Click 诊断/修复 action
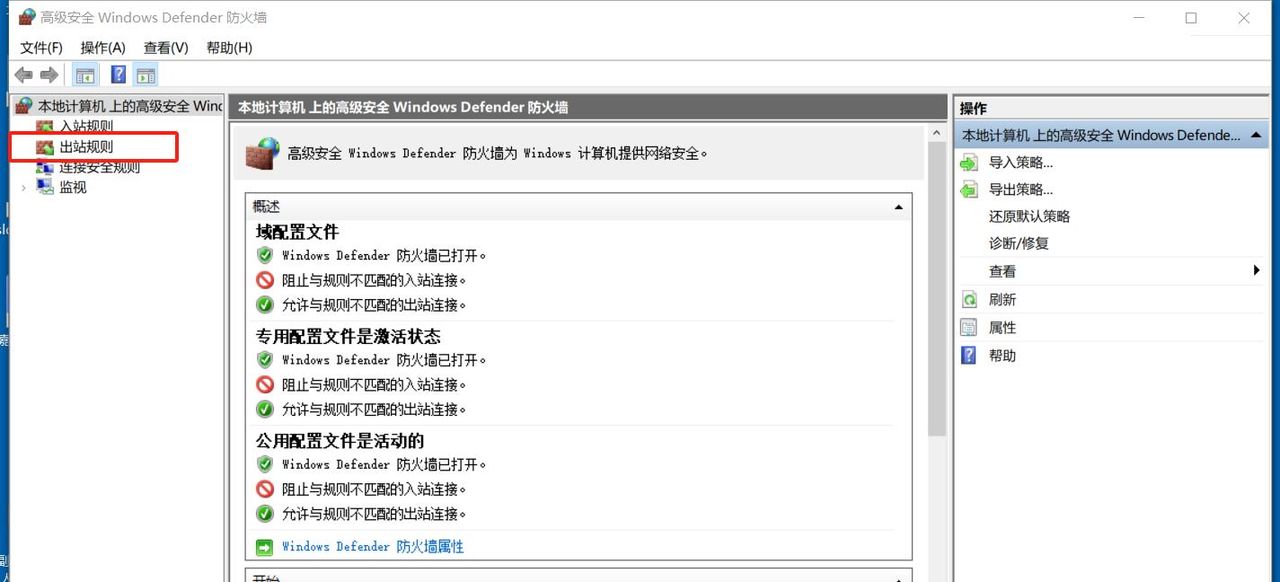 coord(1018,243)
